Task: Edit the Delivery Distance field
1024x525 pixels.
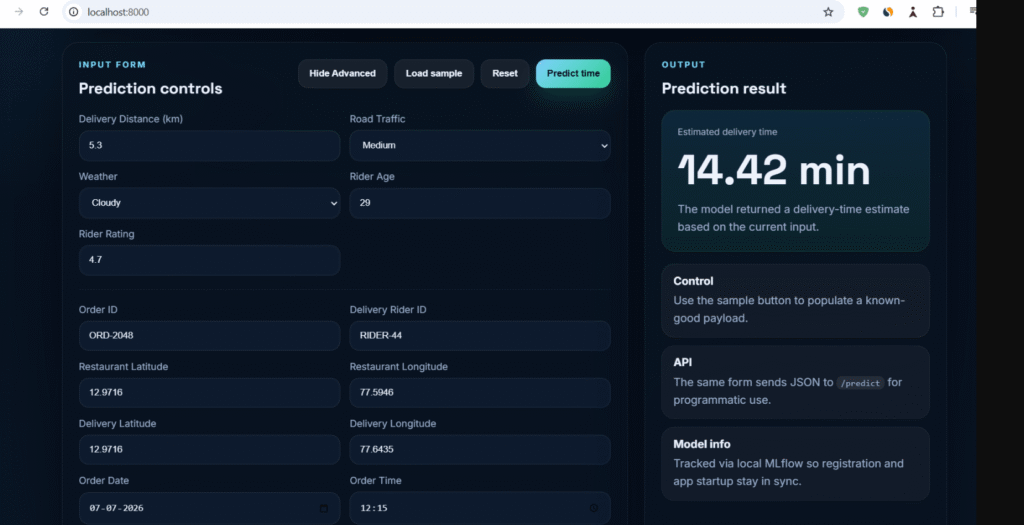Action: [209, 146]
